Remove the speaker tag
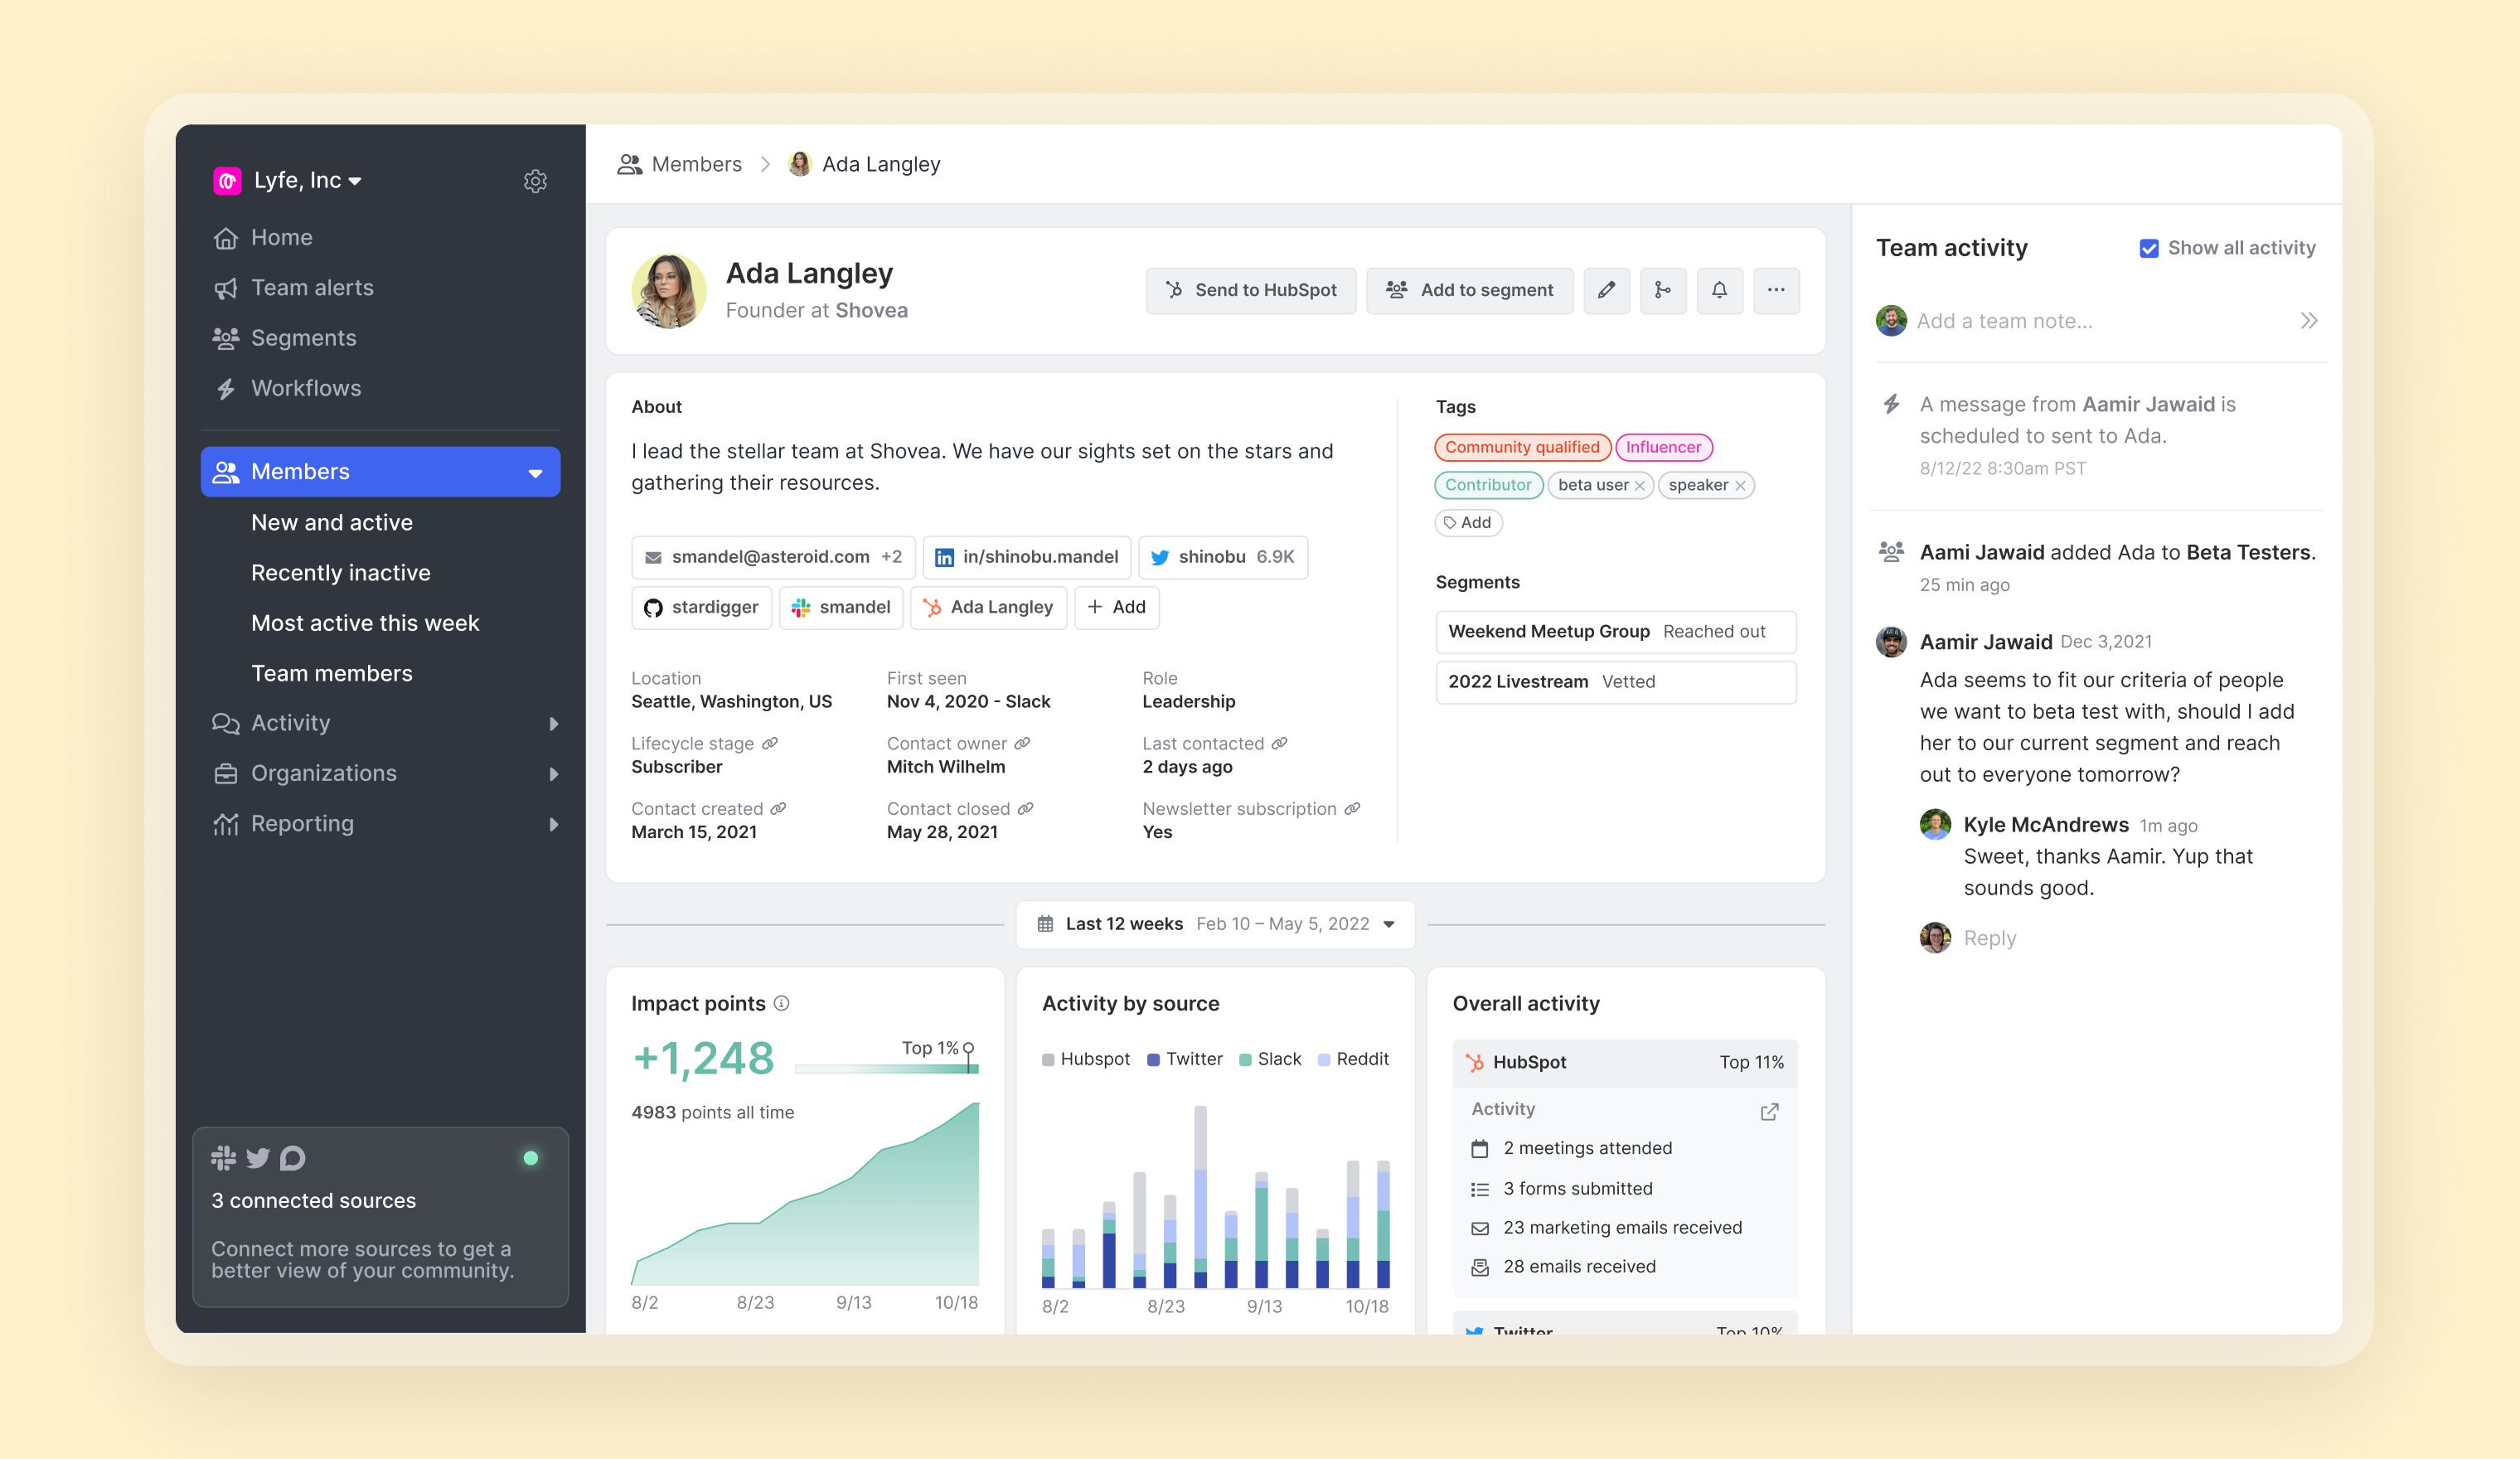 point(1741,486)
